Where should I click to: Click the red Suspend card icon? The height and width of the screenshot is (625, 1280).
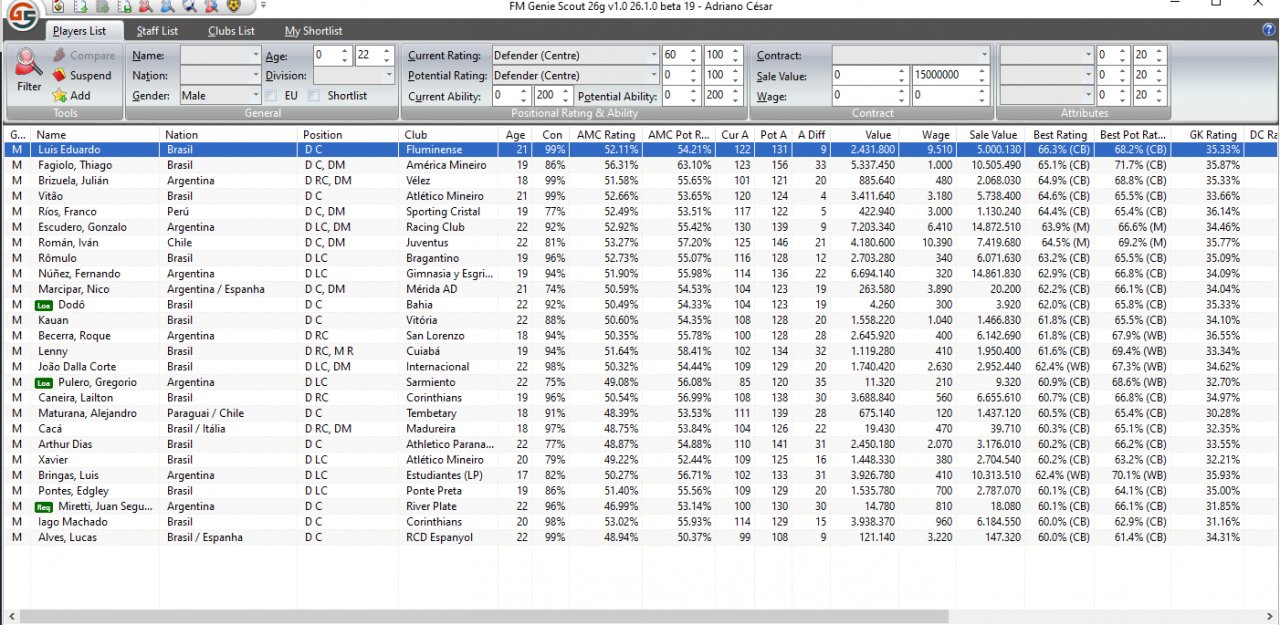(60, 75)
